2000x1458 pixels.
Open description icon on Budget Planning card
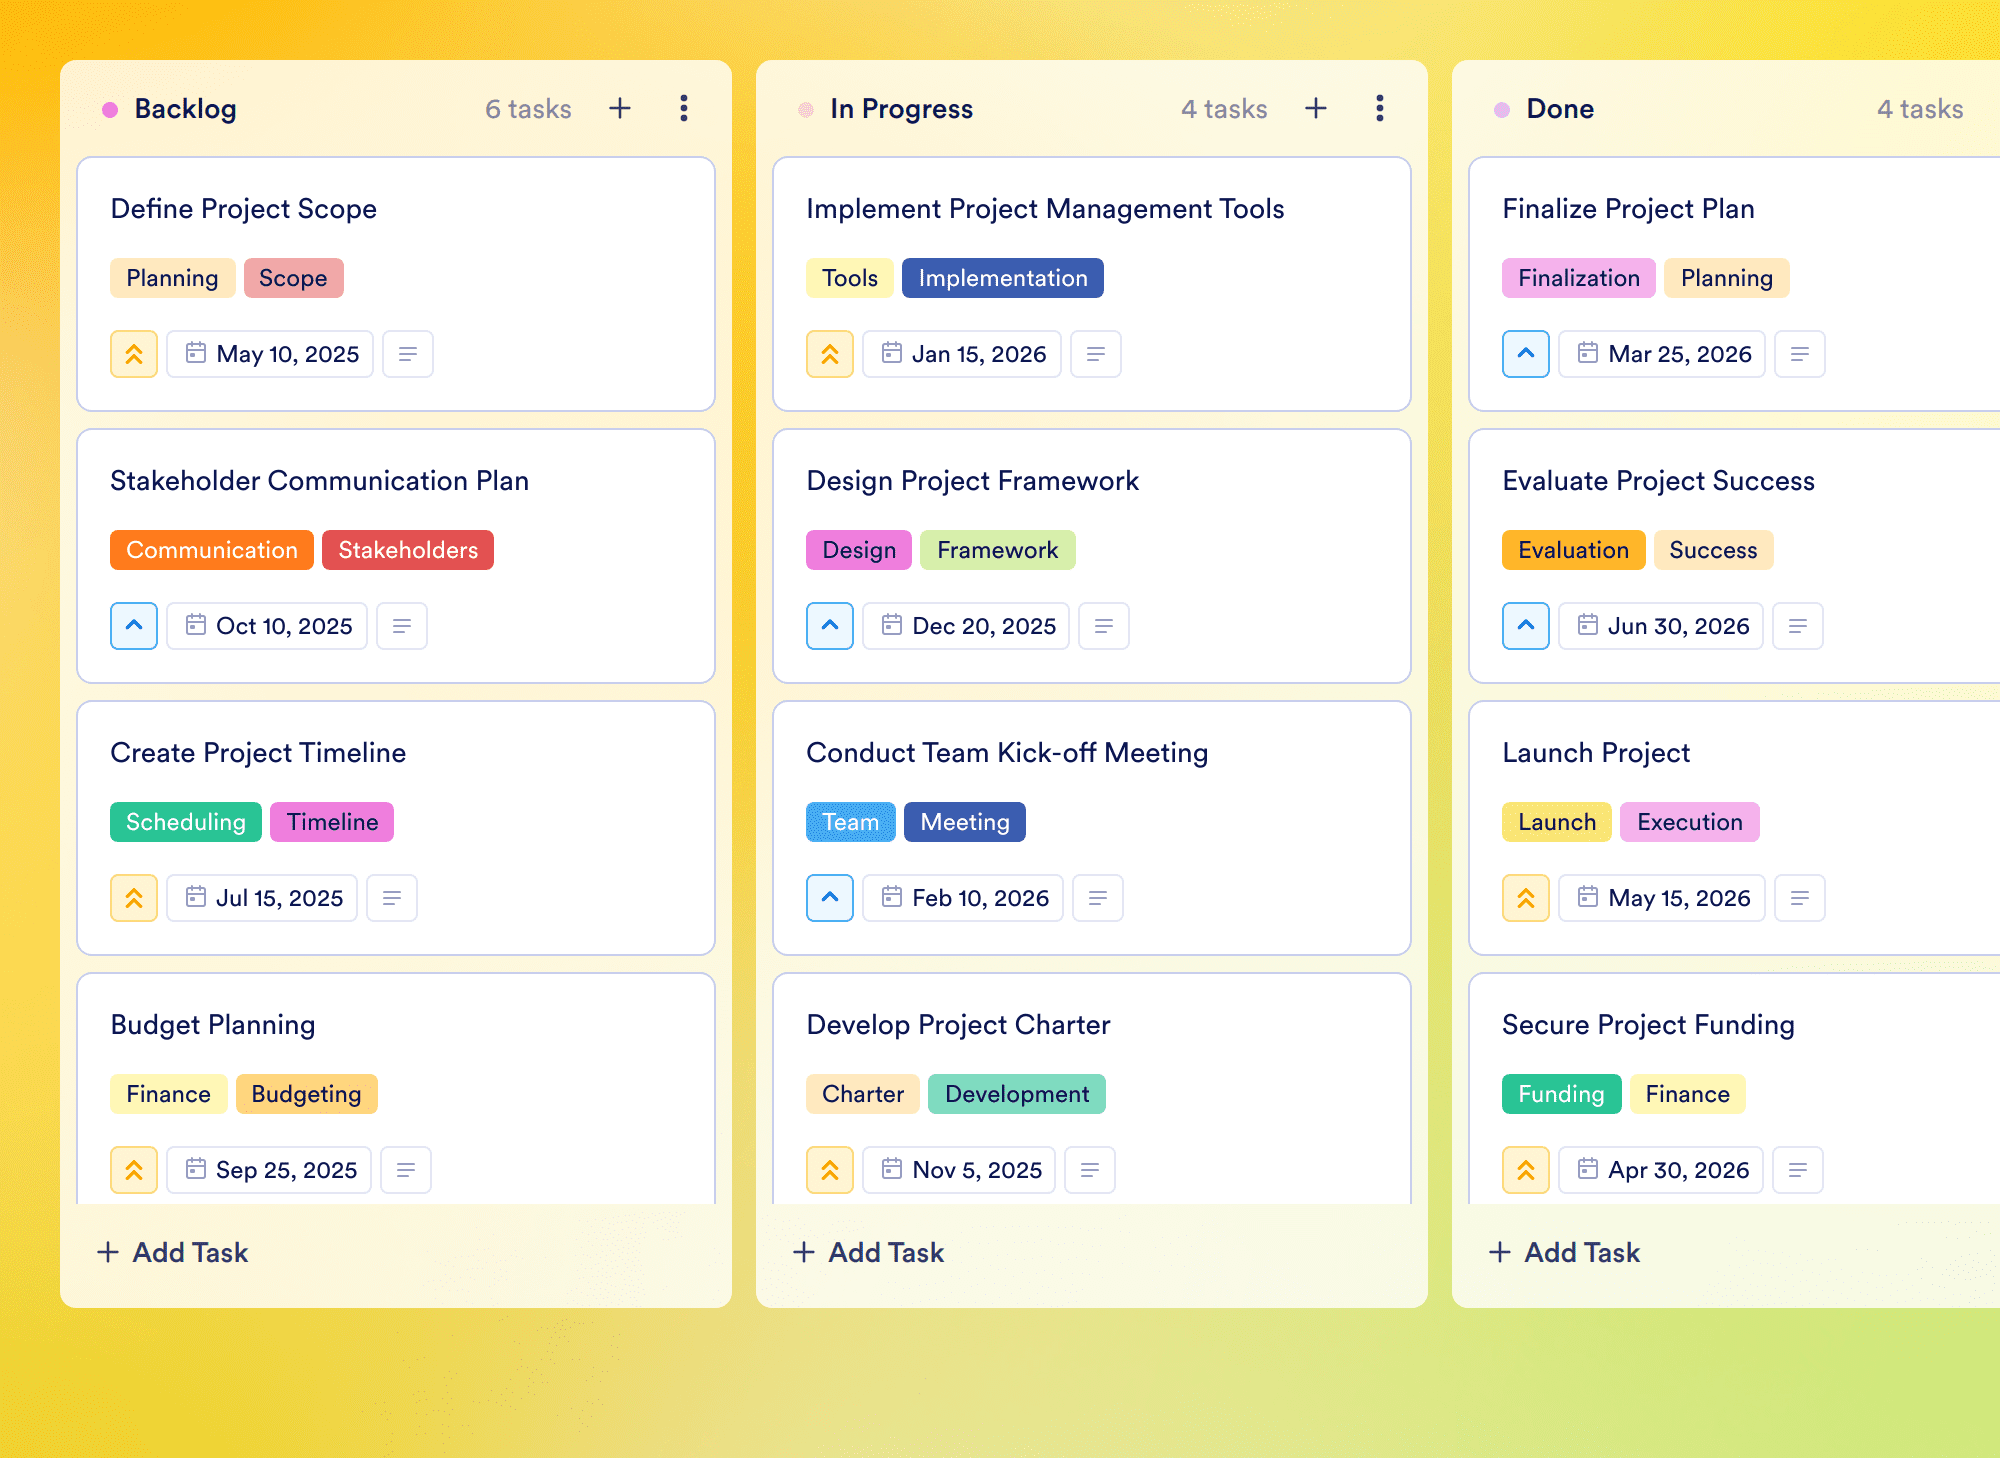[406, 1170]
